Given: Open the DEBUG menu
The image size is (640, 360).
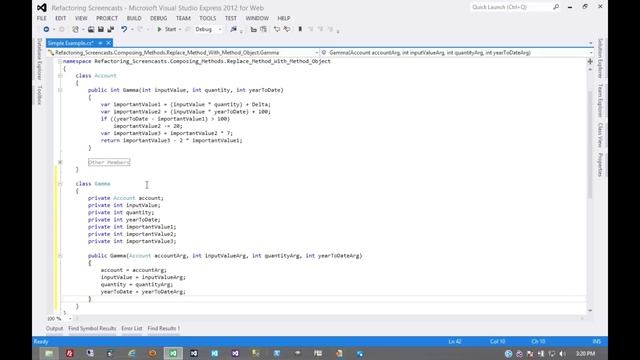Looking at the screenshot, I should tap(158, 18).
